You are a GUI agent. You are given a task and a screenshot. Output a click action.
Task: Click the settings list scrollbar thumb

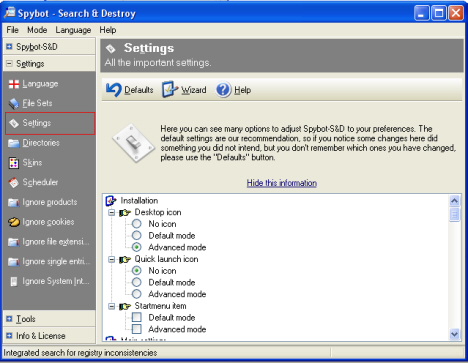pos(454,214)
